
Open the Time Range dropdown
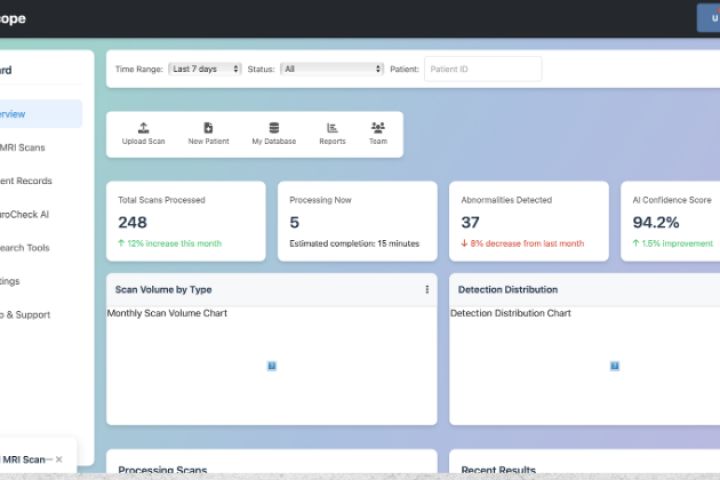pos(204,69)
